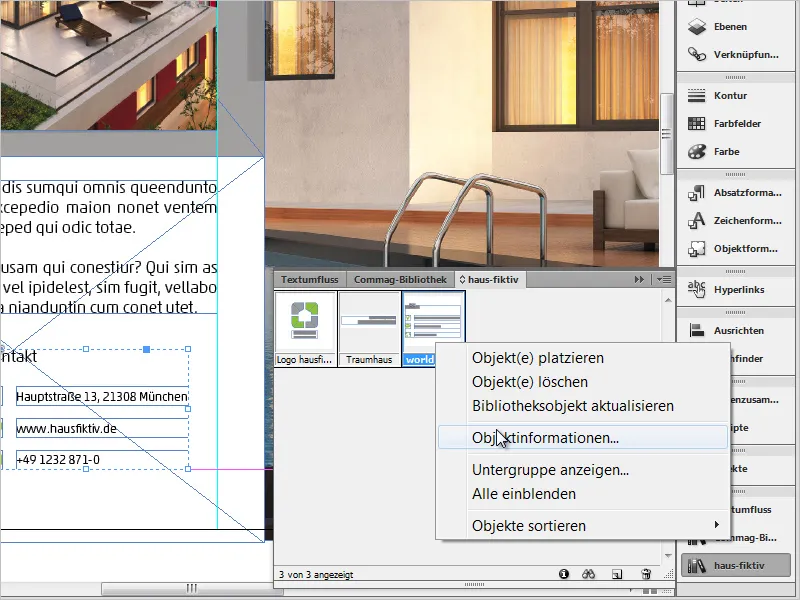Click binoculars show subset icon
This screenshot has height=600, width=800.
589,574
